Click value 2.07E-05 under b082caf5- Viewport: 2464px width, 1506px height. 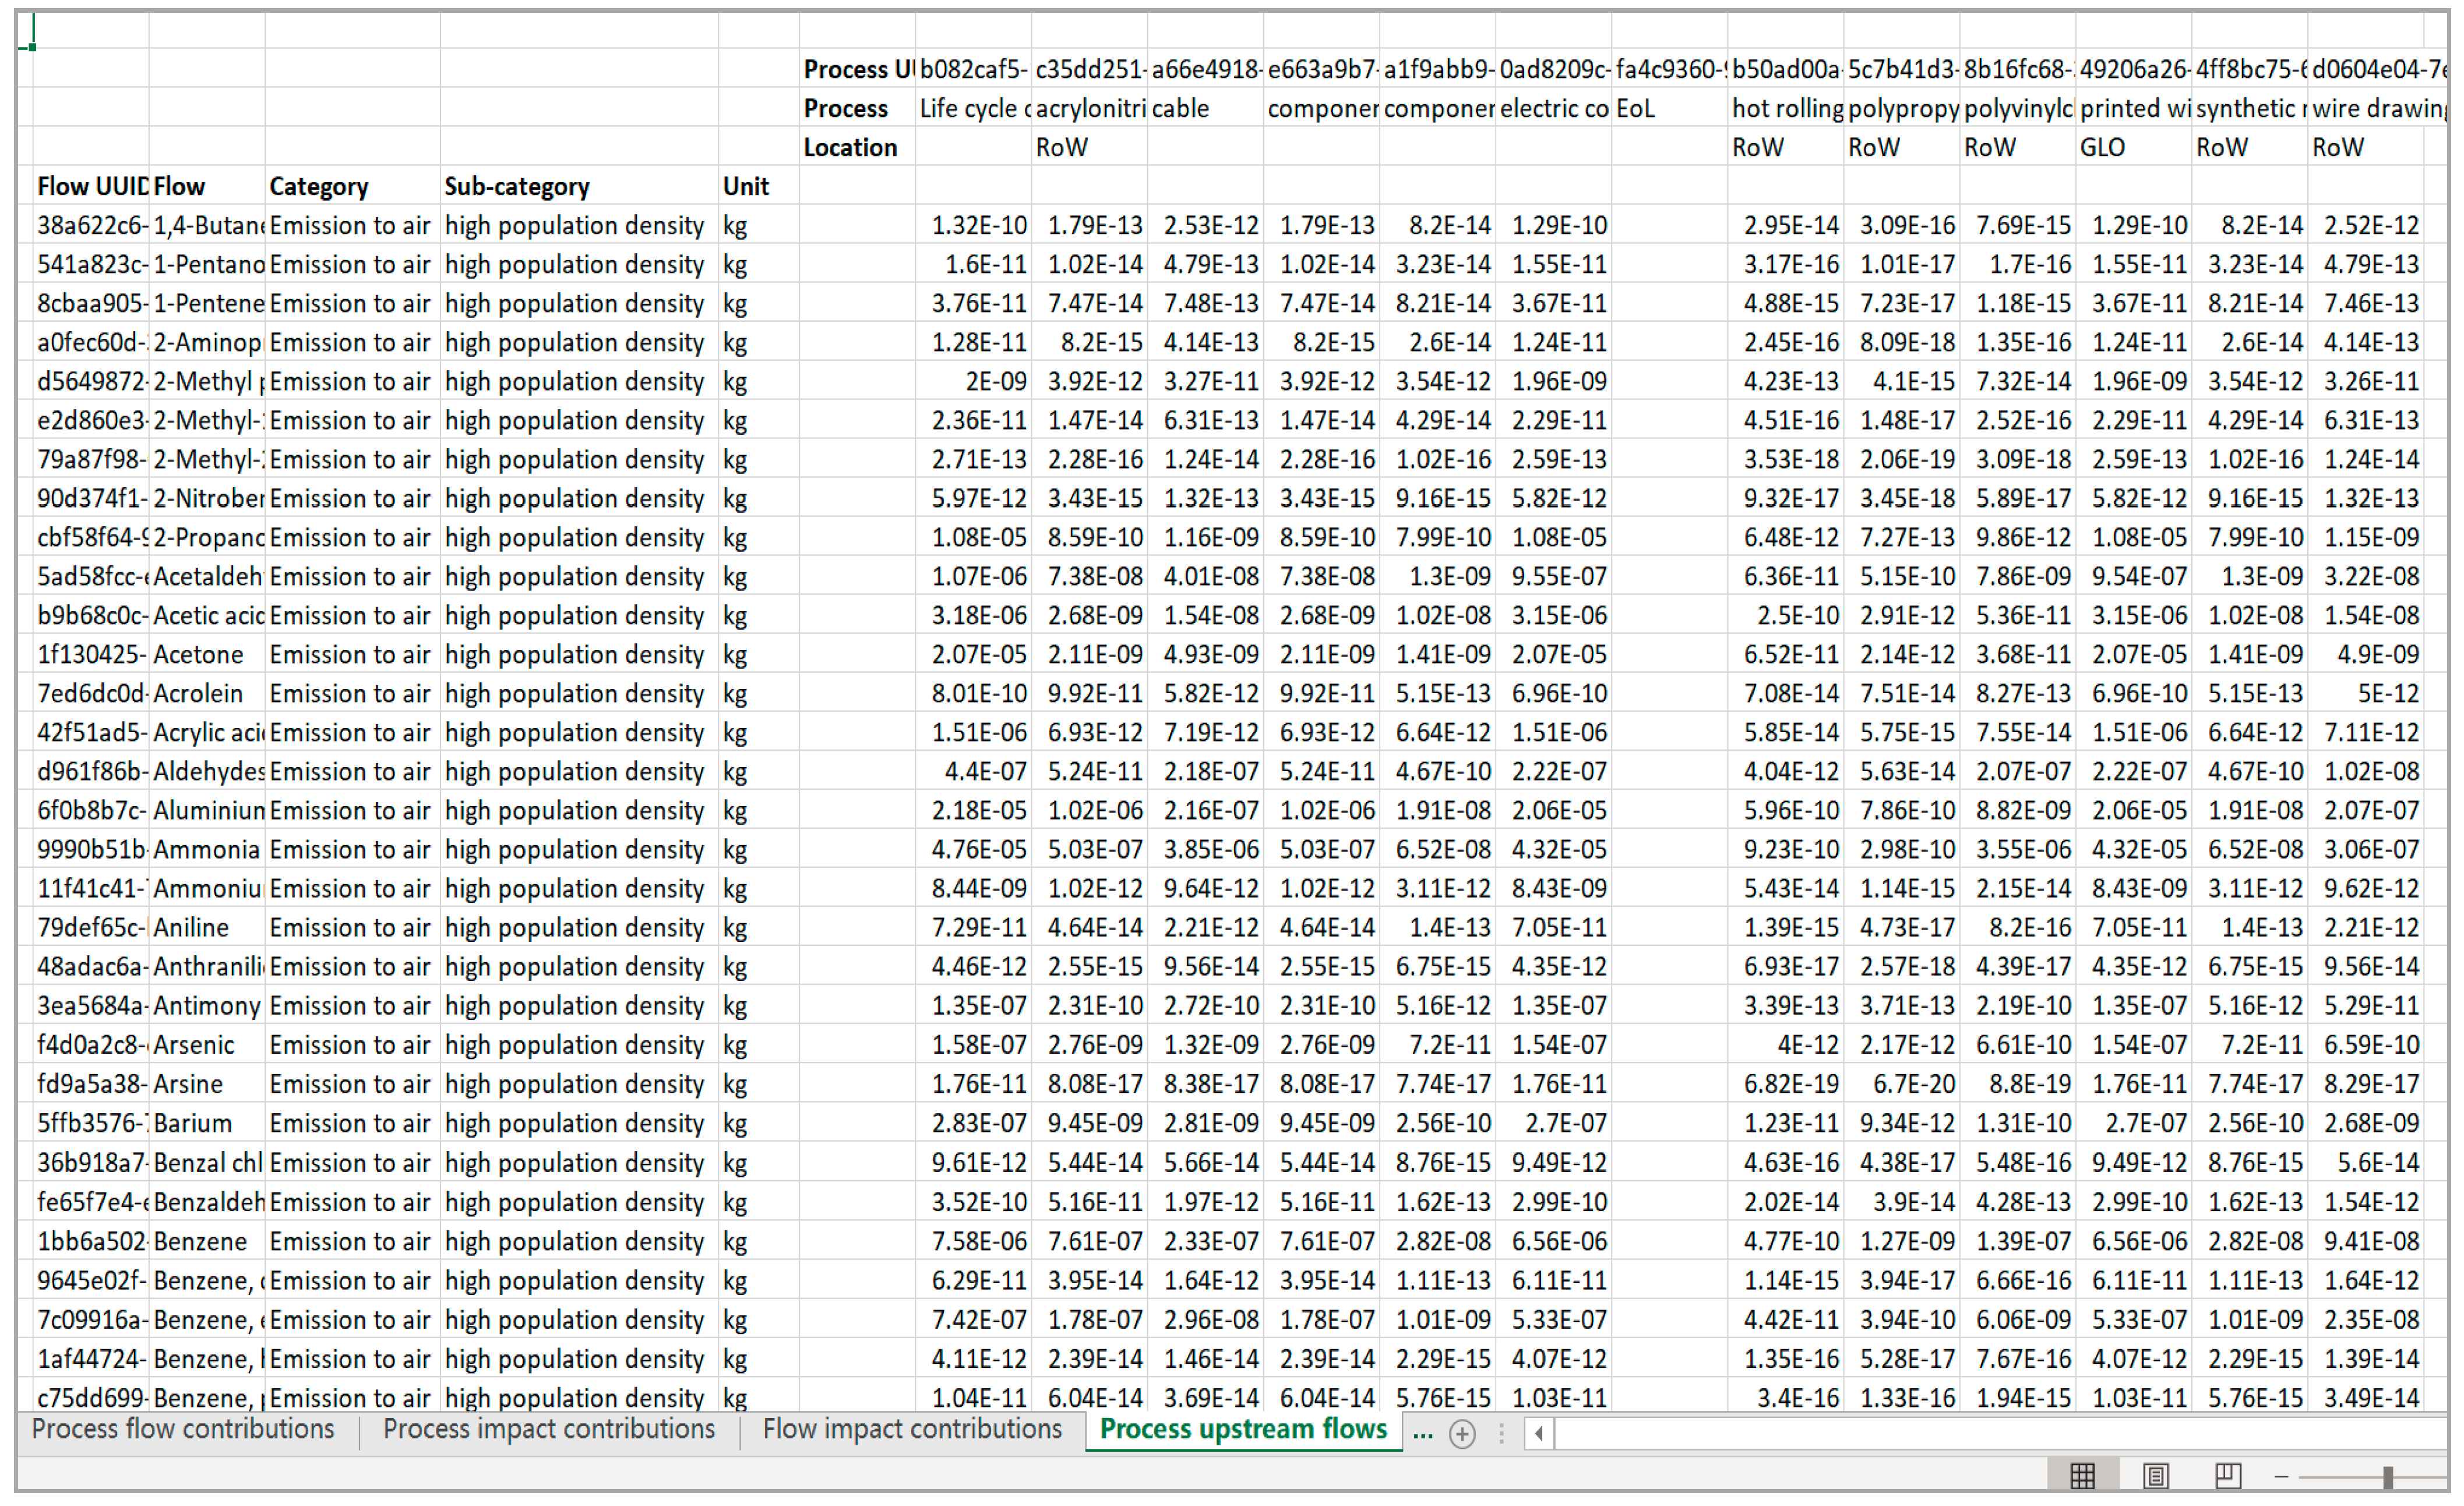tap(973, 655)
